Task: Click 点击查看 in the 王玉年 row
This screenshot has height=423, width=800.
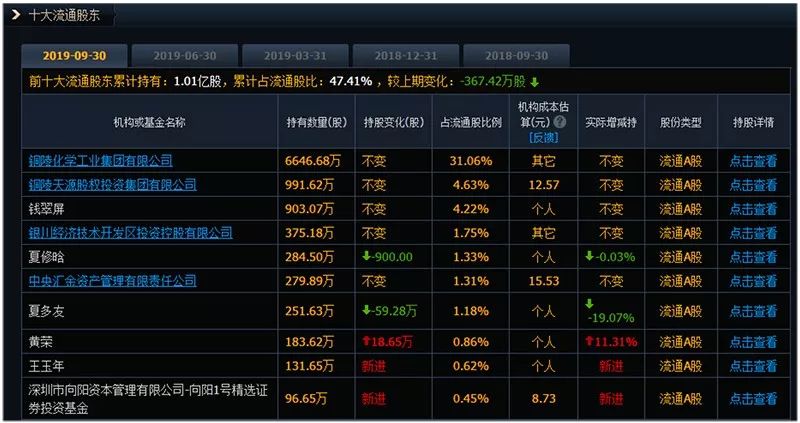Action: tap(753, 366)
